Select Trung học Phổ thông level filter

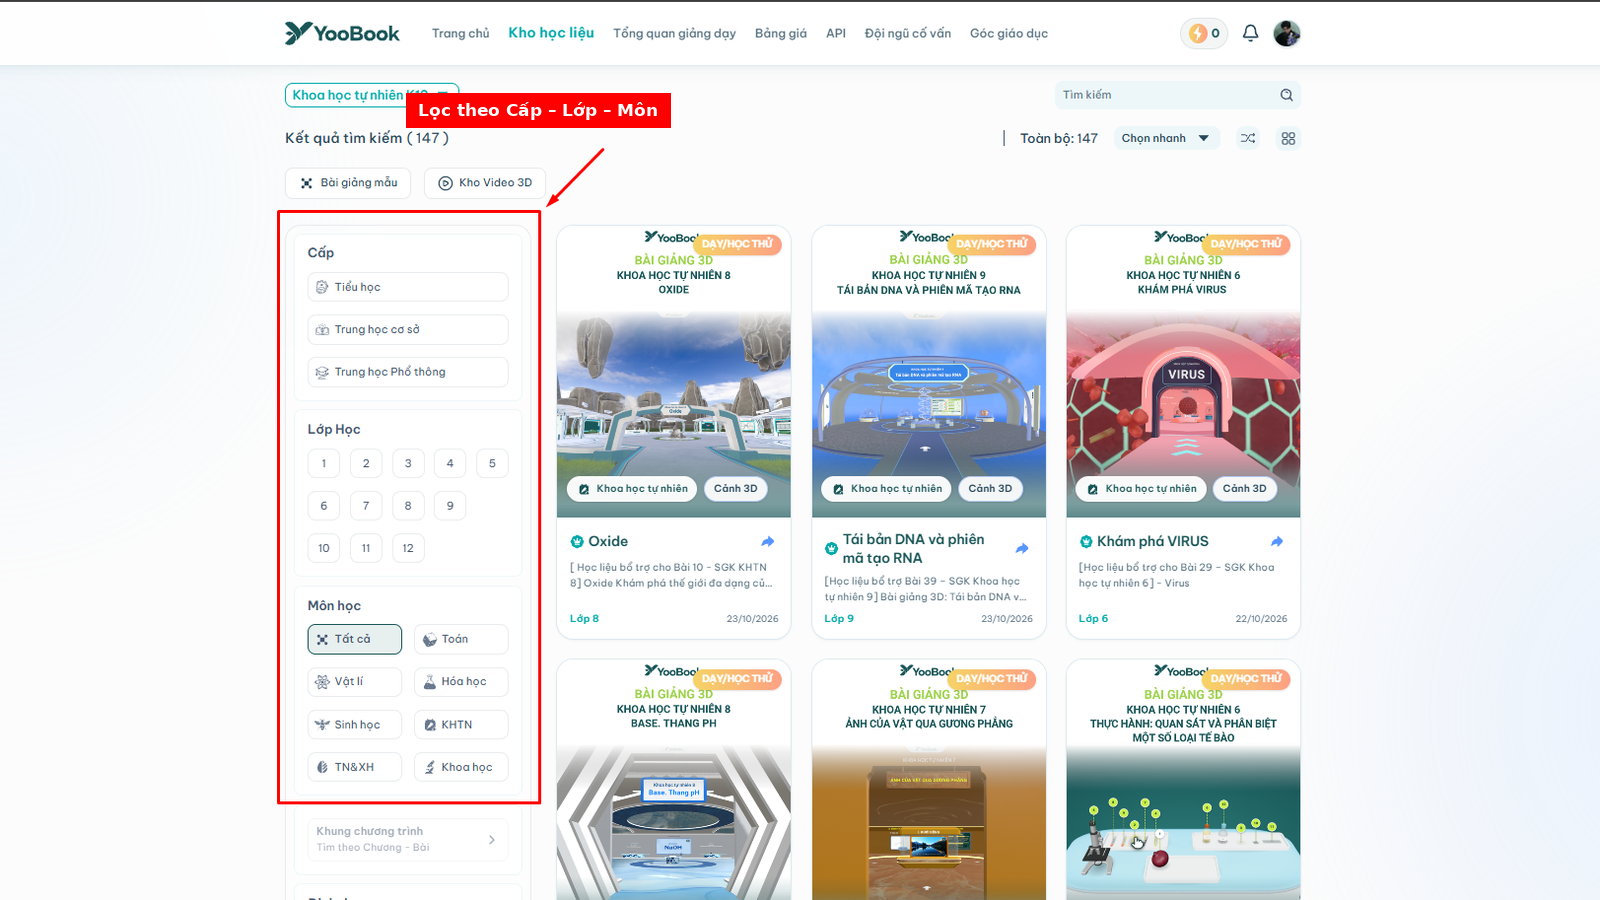pos(408,372)
